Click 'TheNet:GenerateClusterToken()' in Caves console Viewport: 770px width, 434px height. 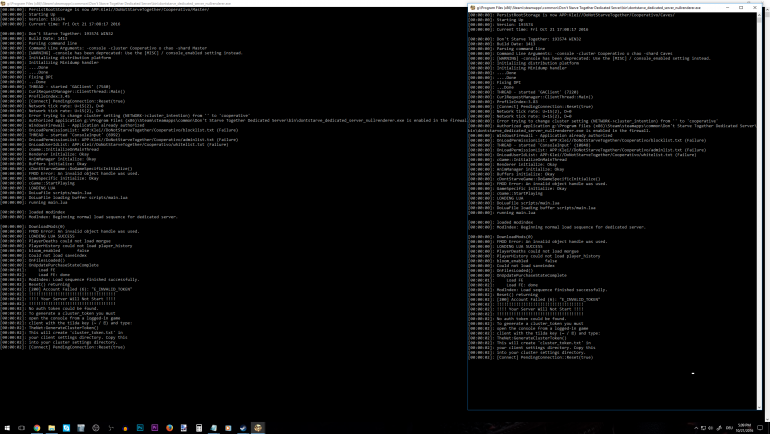[x=531, y=338]
